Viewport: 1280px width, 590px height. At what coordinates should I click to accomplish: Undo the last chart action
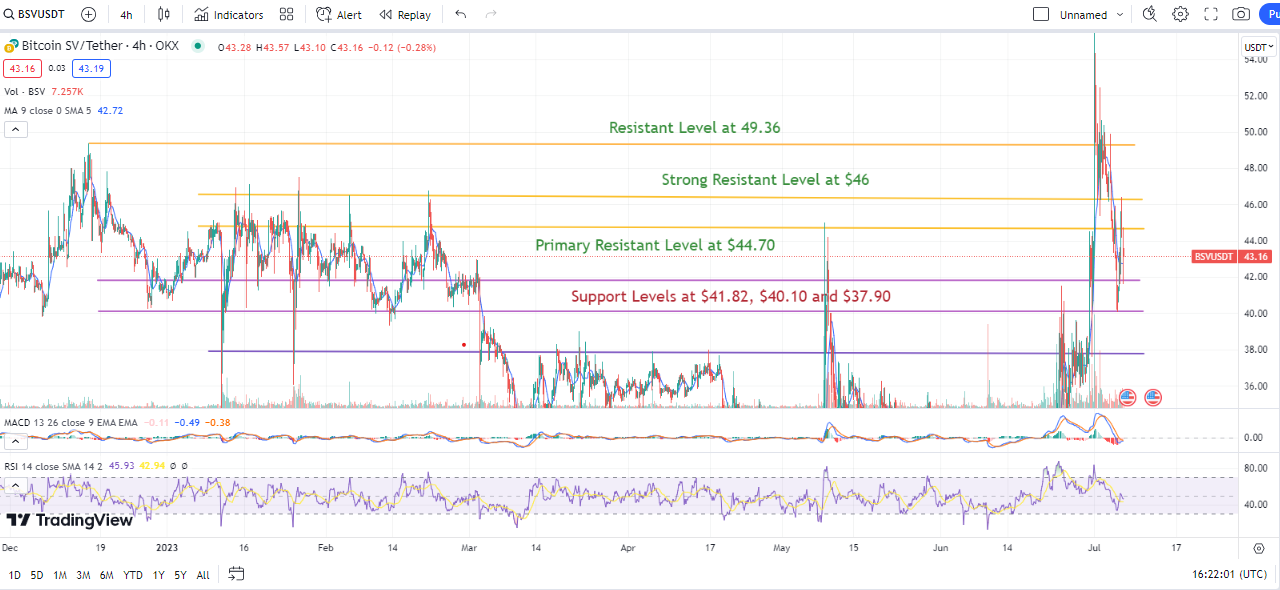pyautogui.click(x=460, y=14)
